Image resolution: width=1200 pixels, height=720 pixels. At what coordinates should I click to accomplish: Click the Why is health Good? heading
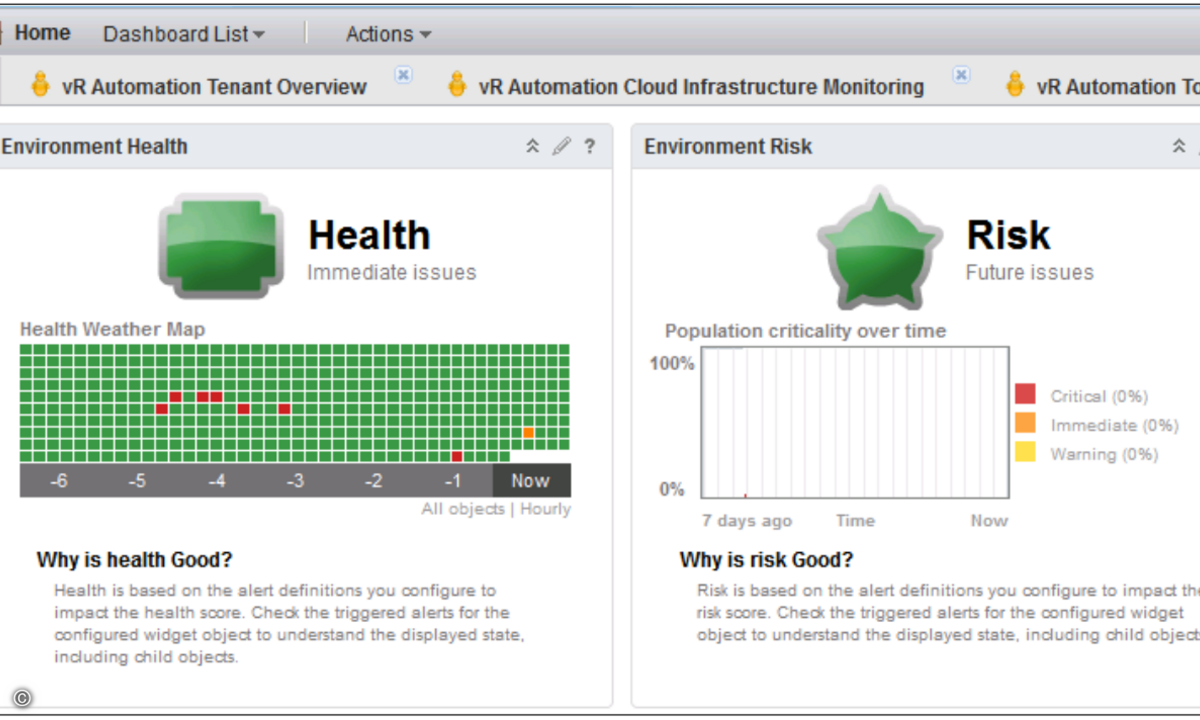click(135, 560)
